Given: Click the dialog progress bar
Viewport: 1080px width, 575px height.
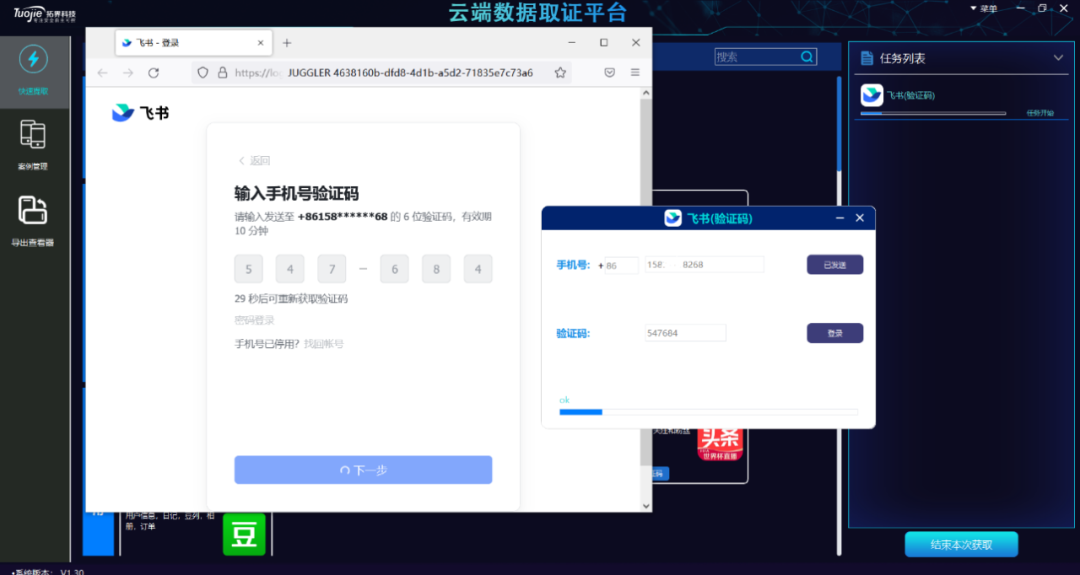Looking at the screenshot, I should tap(708, 412).
